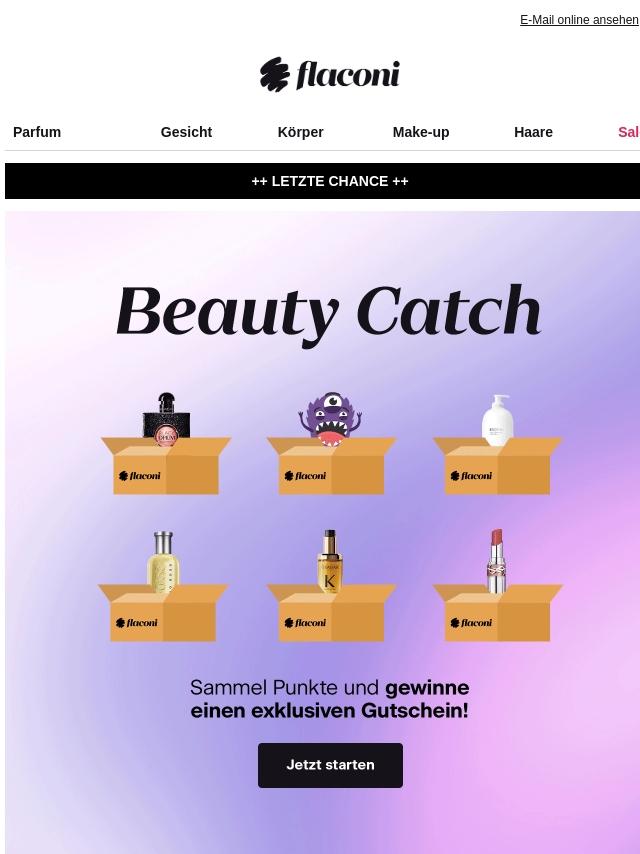Click flaconi label on lipstick's cardboard box
The width and height of the screenshot is (640, 854).
[x=471, y=623]
